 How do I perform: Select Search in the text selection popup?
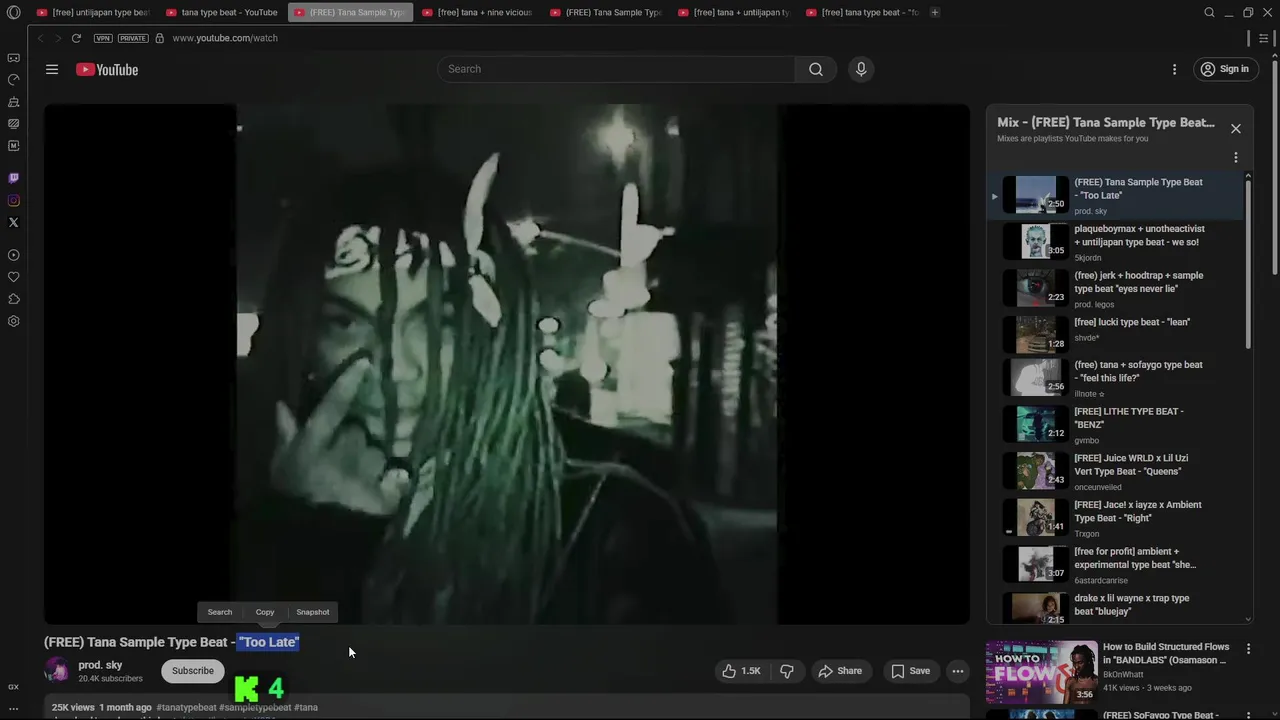click(220, 612)
